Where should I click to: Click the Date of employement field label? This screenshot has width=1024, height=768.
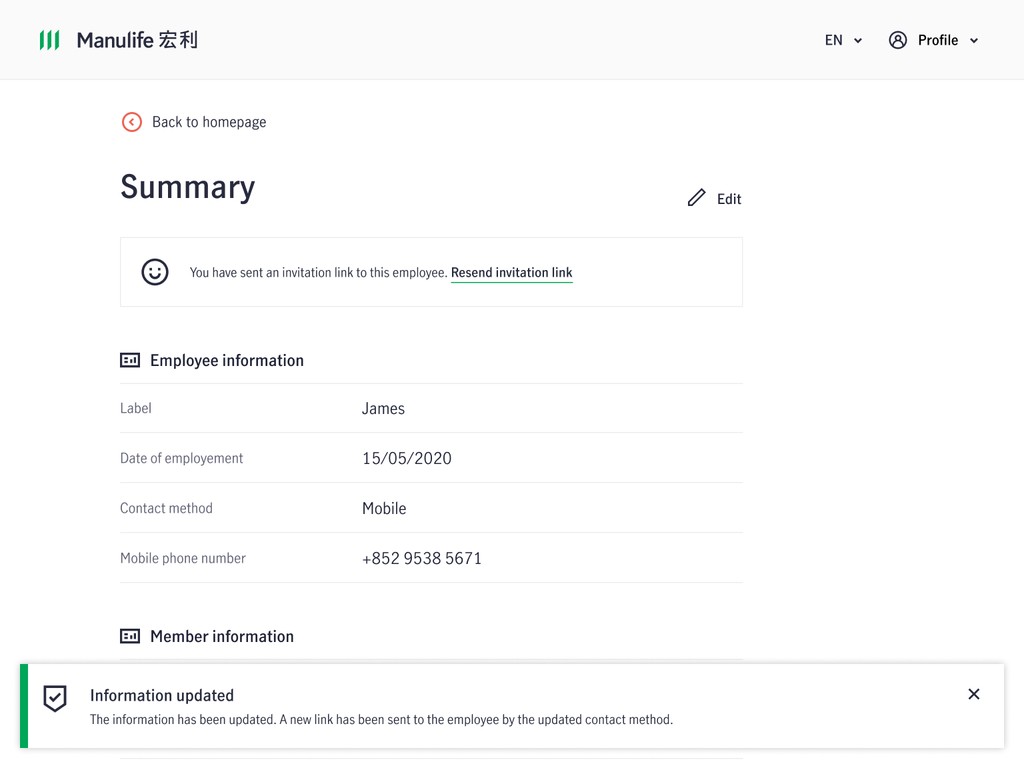coord(182,458)
